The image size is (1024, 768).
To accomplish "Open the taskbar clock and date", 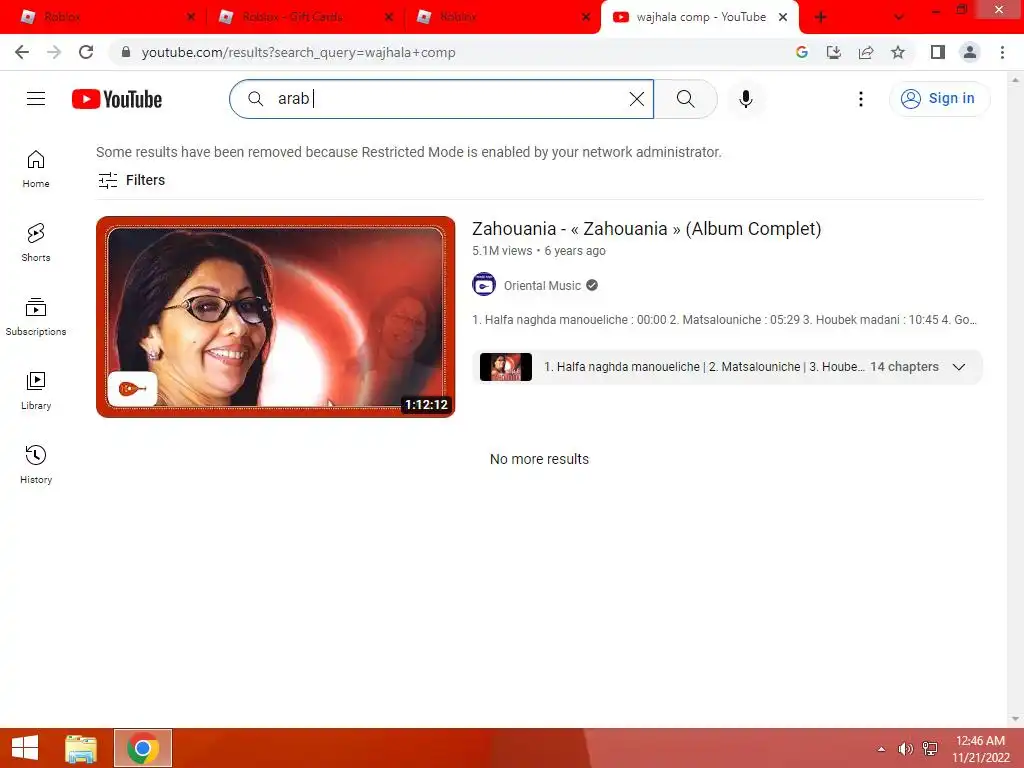I will pos(980,749).
